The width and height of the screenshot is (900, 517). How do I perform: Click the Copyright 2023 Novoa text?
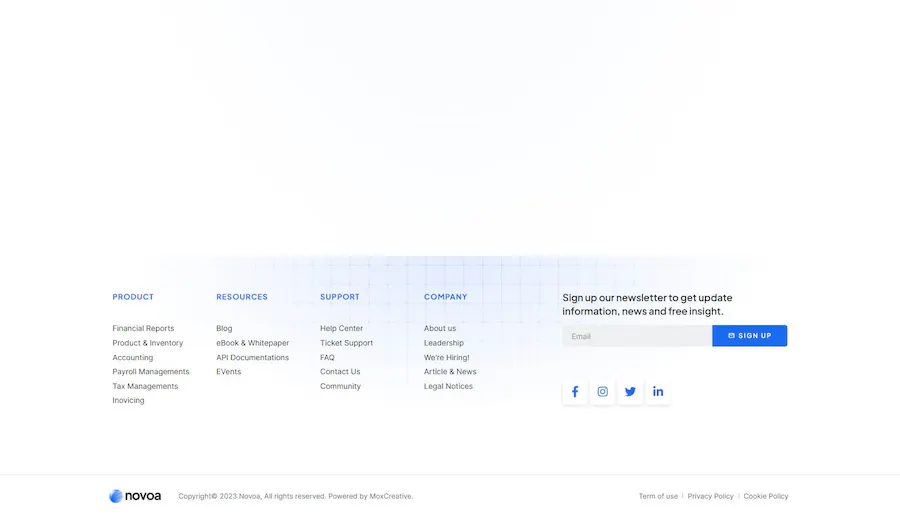pos(296,496)
